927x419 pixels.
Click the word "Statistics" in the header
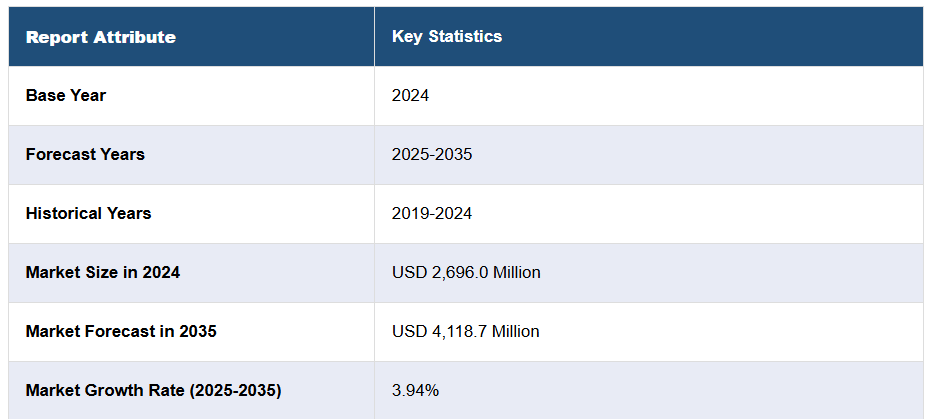[x=465, y=37]
